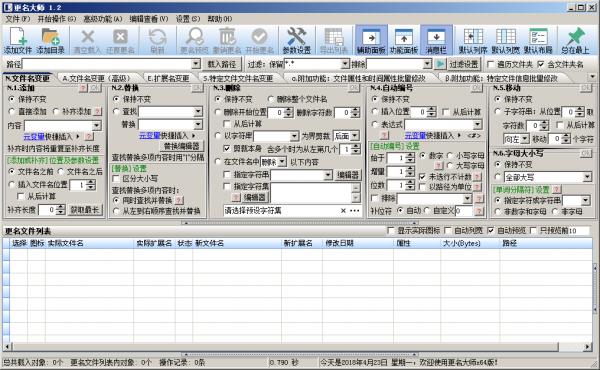Click the ? icon next to 未选行不计数
Image resolution: width=600 pixels, height=370 pixels.
477,176
